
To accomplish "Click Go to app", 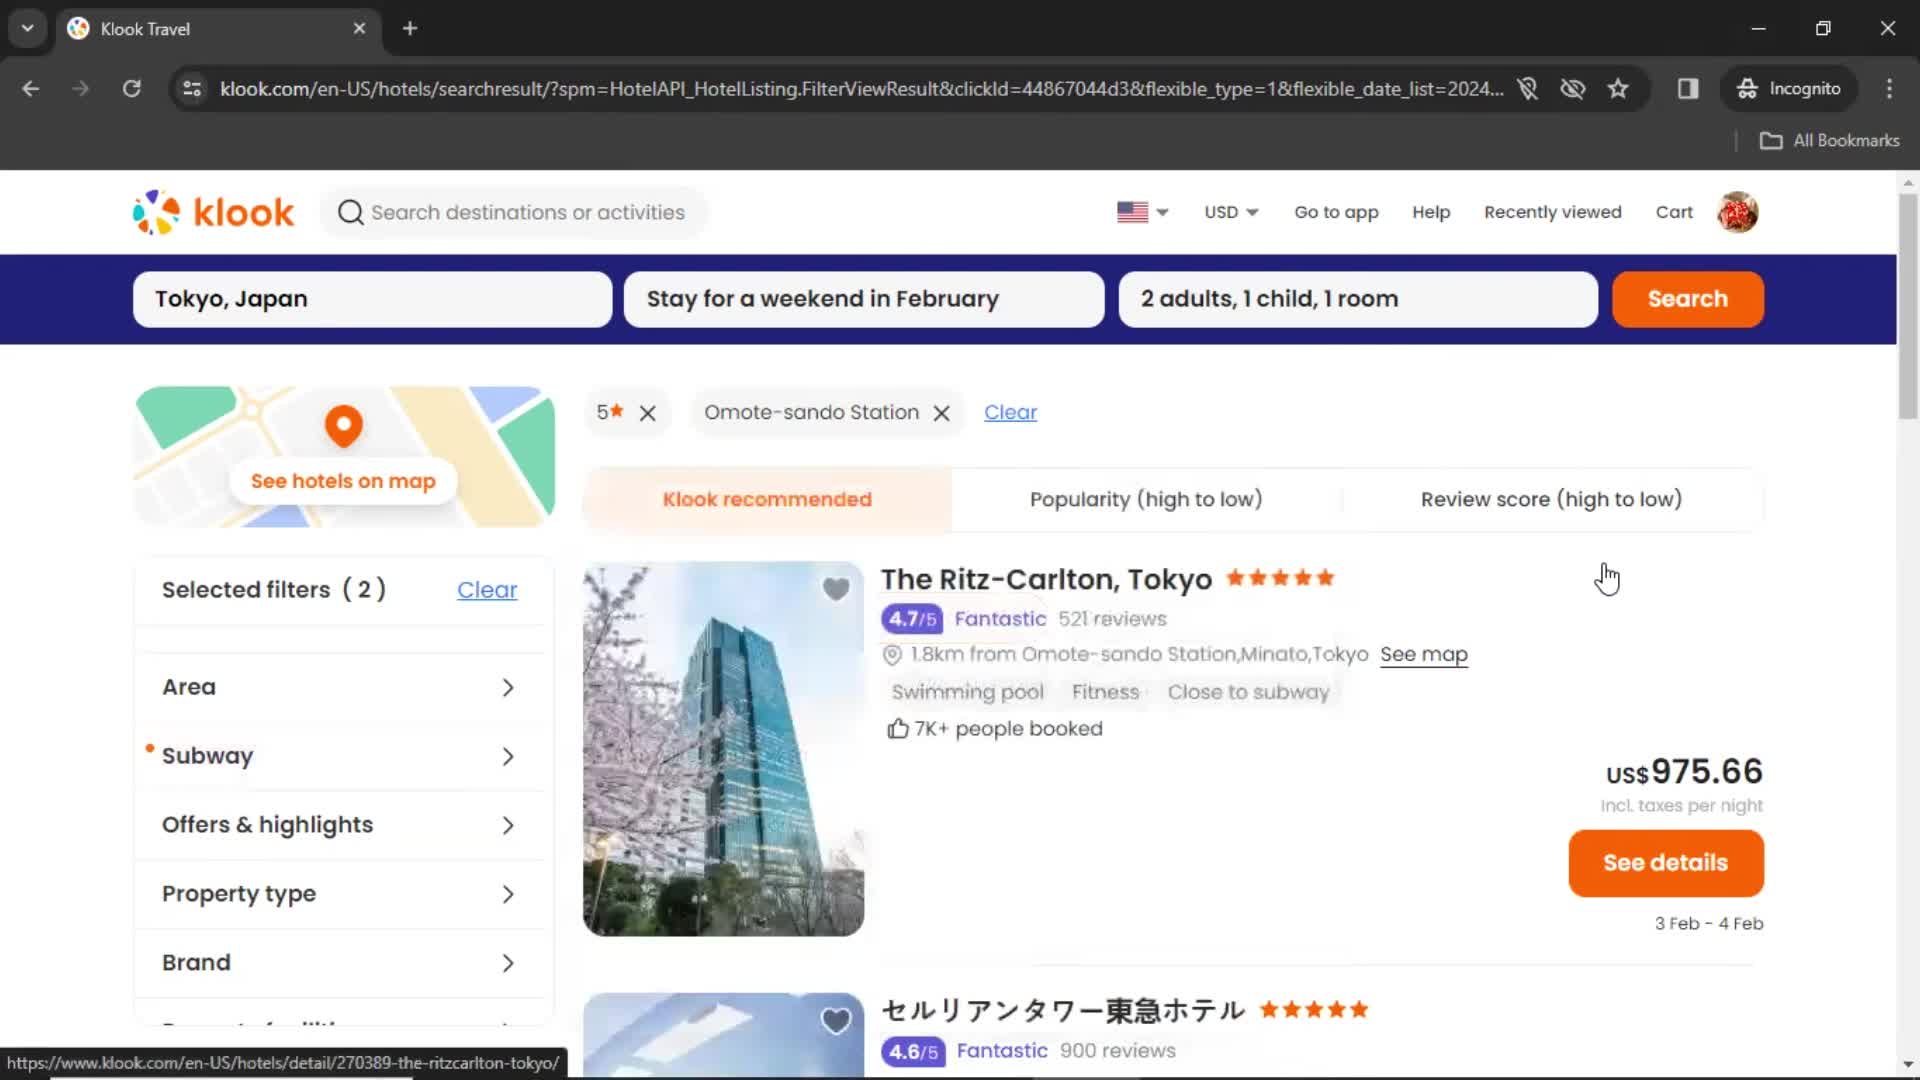I will [1336, 212].
